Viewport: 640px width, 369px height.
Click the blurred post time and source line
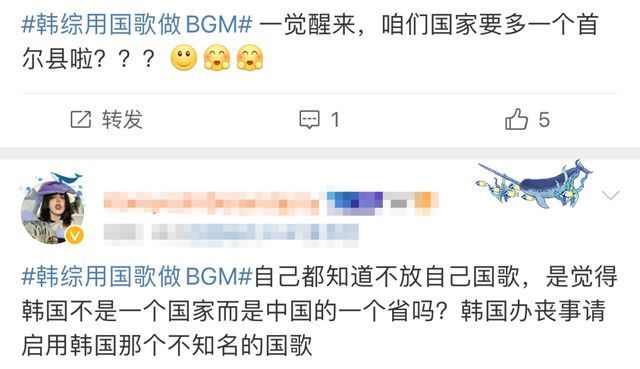coord(231,235)
